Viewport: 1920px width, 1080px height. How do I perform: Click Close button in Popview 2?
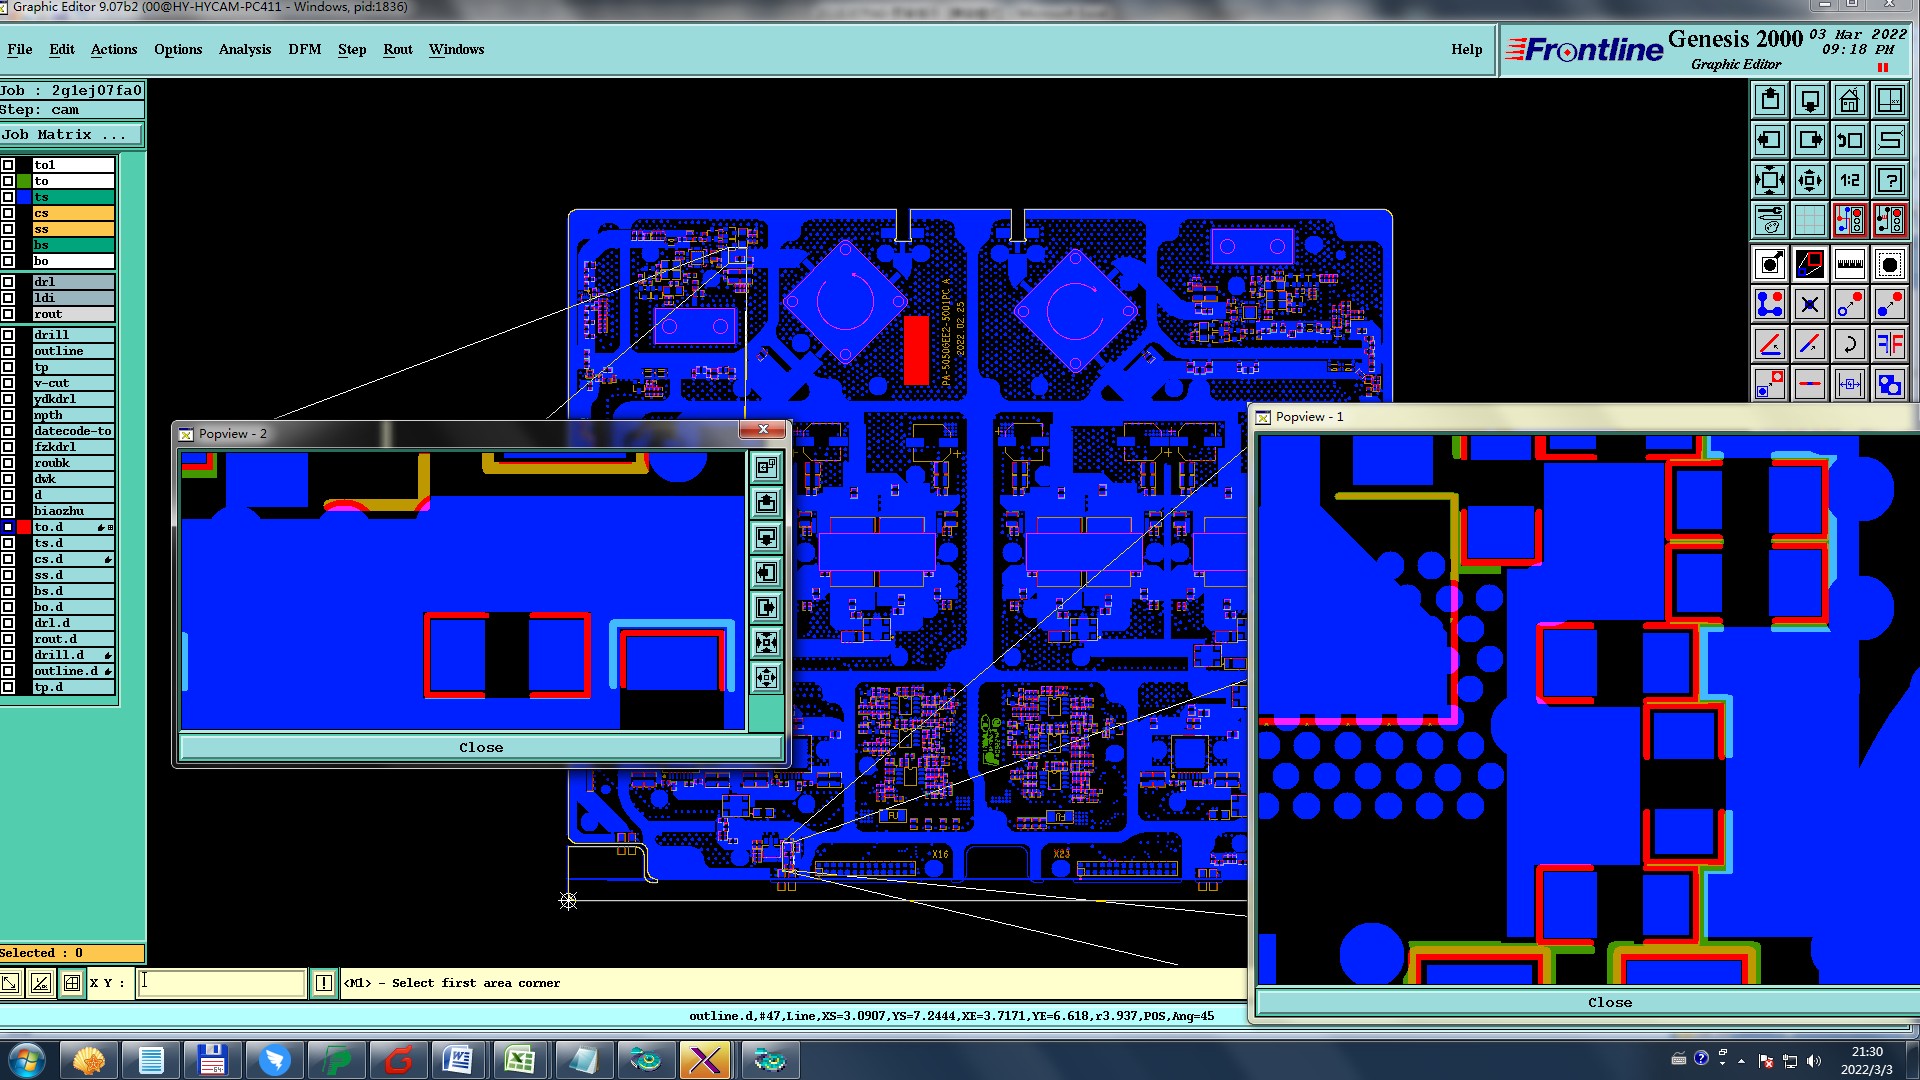pos(480,747)
